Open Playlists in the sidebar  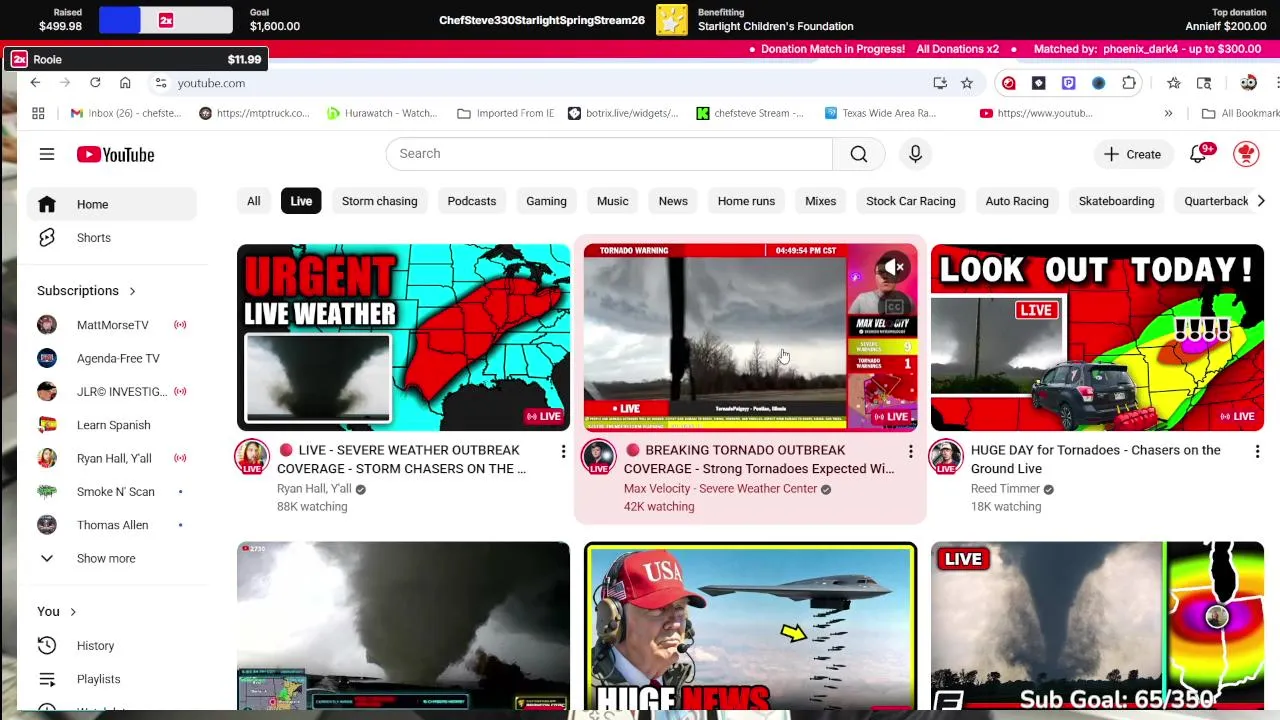112,679
